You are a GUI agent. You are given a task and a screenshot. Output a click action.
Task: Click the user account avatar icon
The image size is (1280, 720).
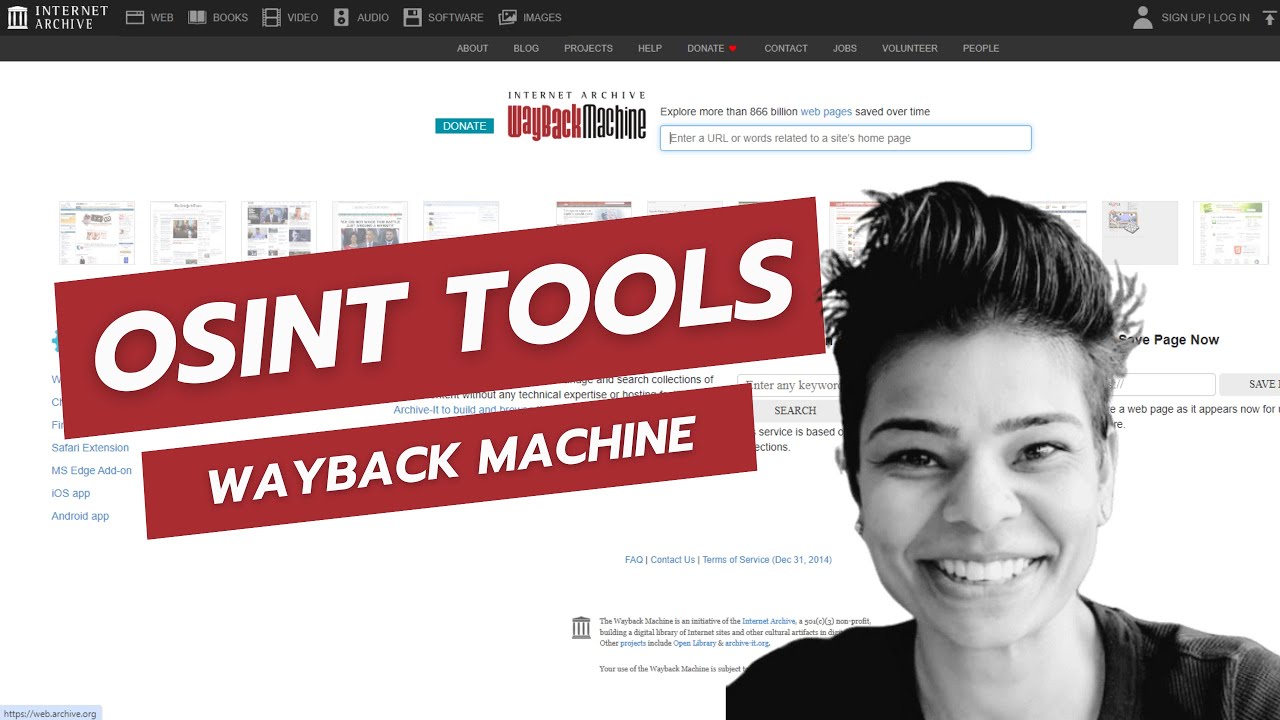(x=1143, y=17)
